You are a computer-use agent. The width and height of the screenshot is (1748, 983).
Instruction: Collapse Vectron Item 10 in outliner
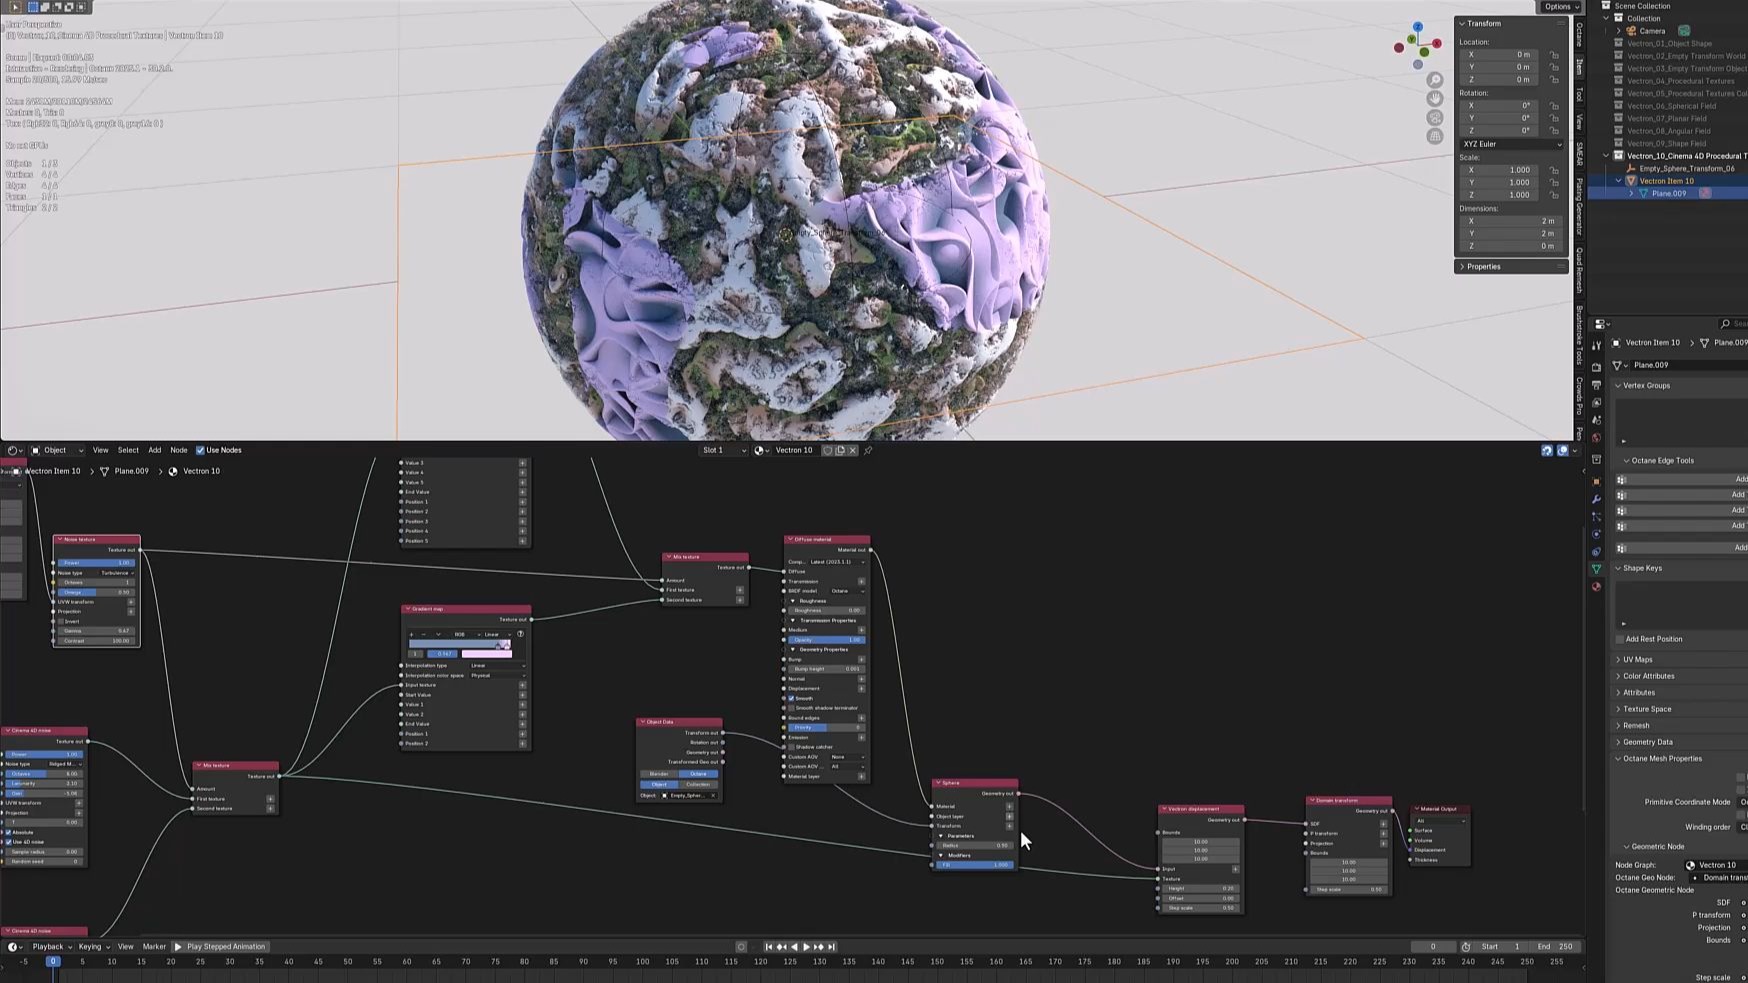1619,181
